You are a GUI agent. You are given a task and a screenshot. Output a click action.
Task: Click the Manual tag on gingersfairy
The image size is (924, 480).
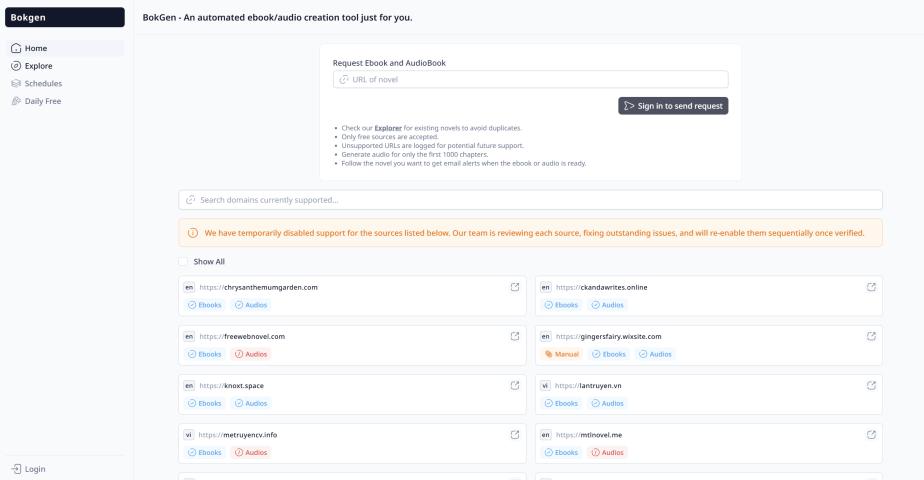(x=562, y=354)
